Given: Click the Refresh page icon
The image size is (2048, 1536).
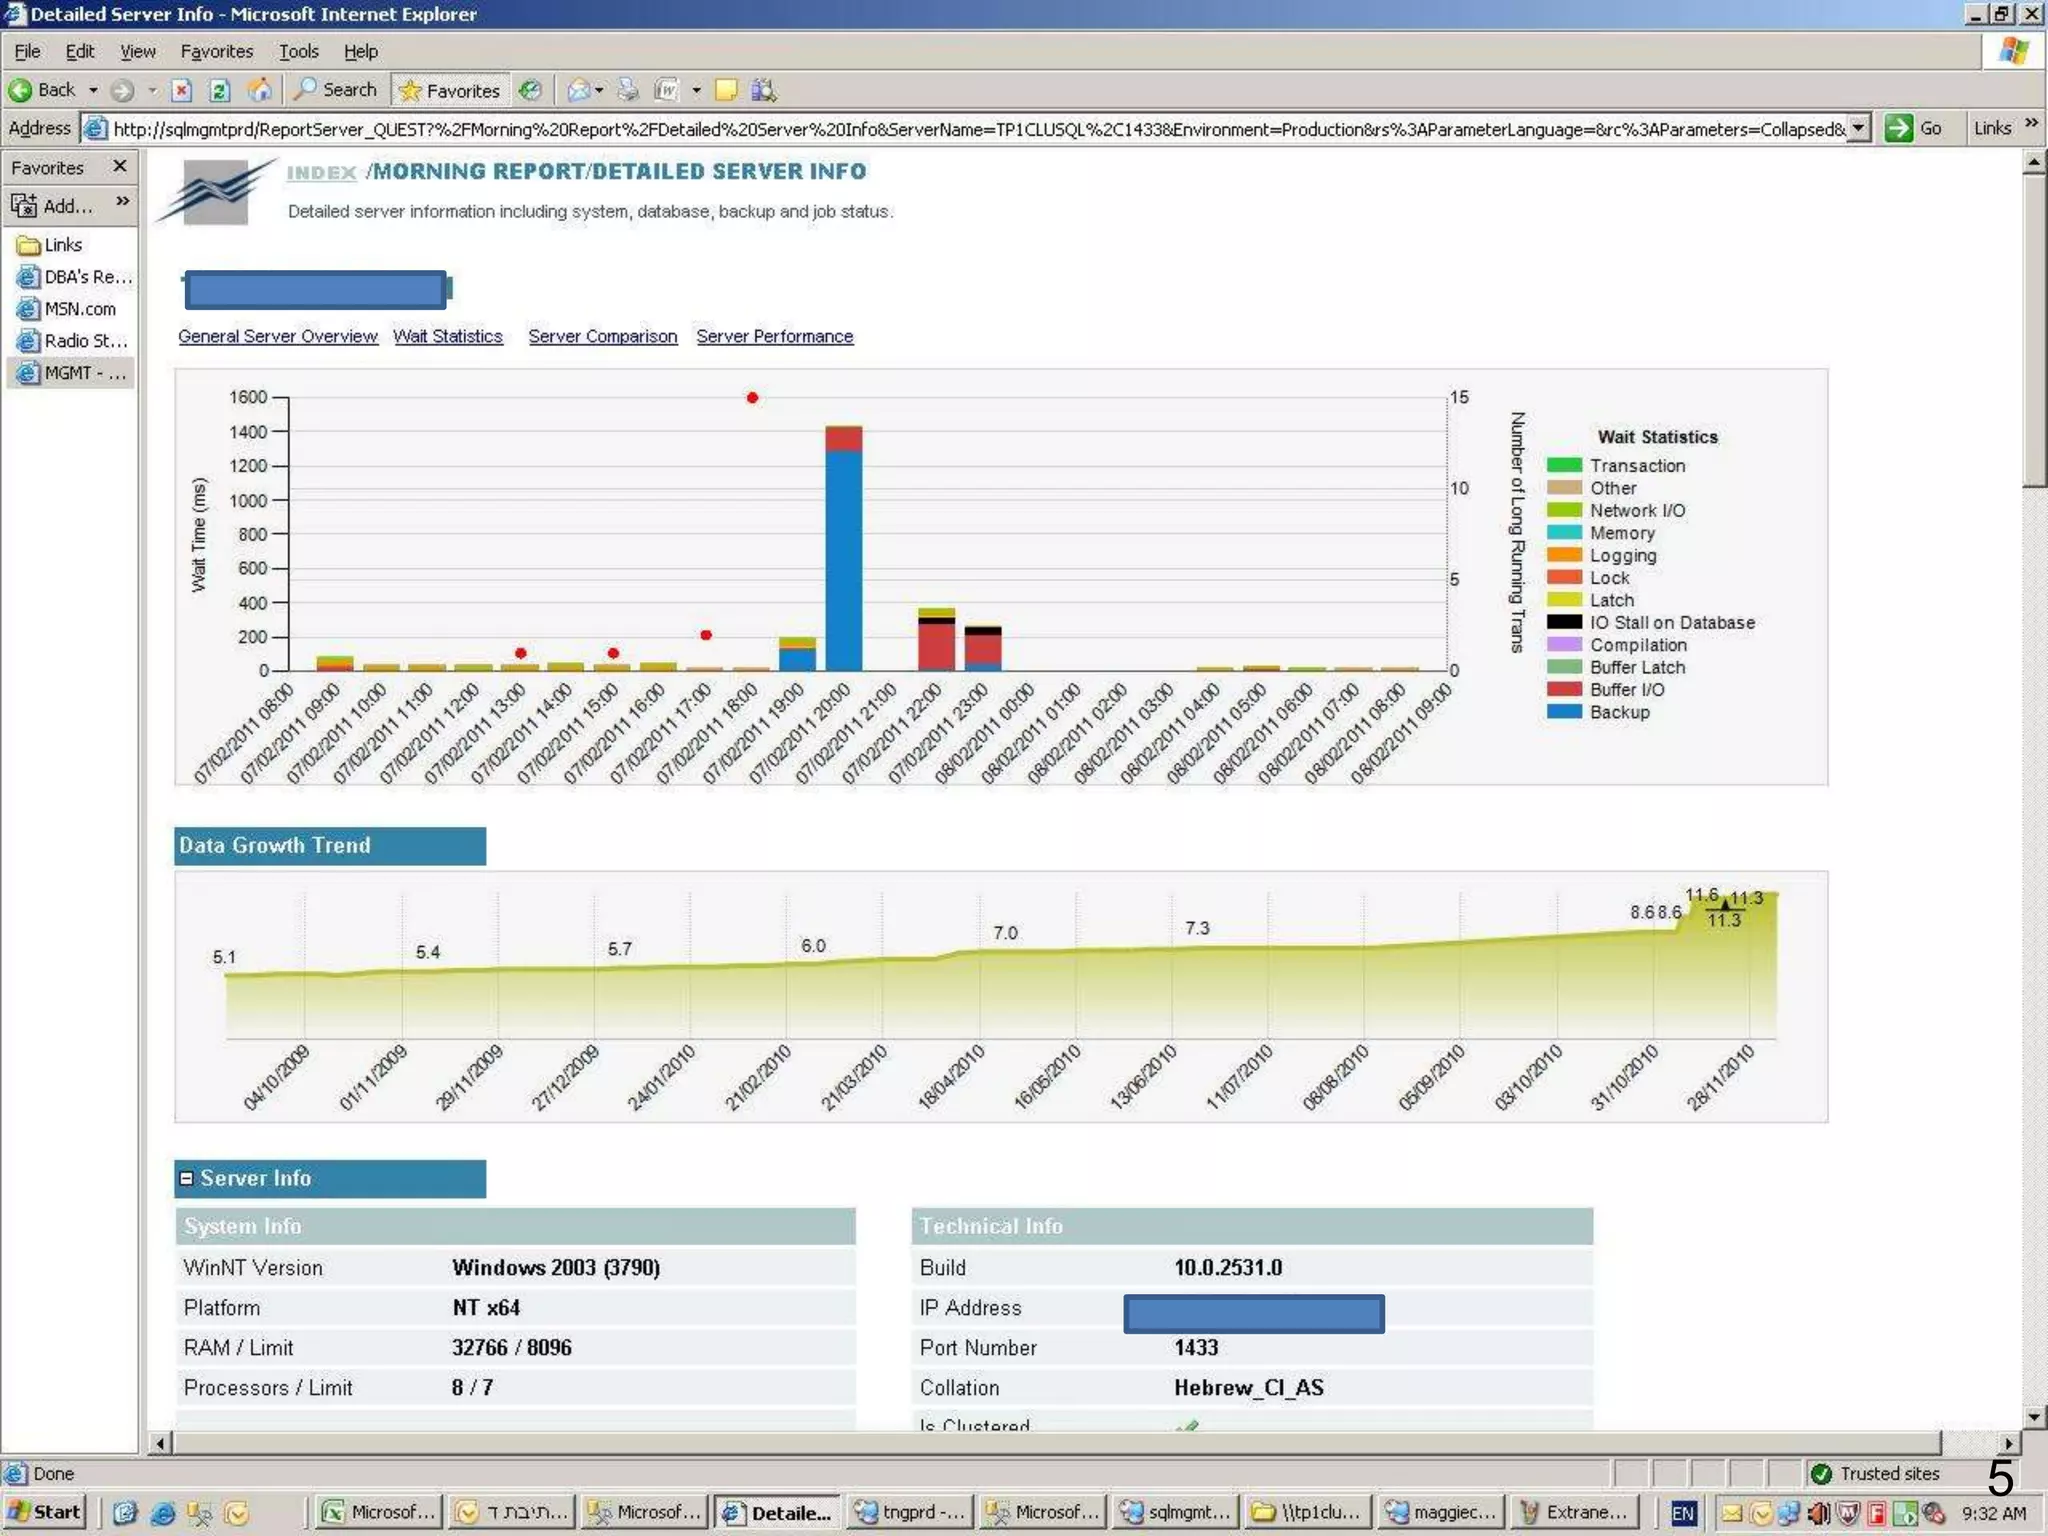Looking at the screenshot, I should tap(220, 90).
